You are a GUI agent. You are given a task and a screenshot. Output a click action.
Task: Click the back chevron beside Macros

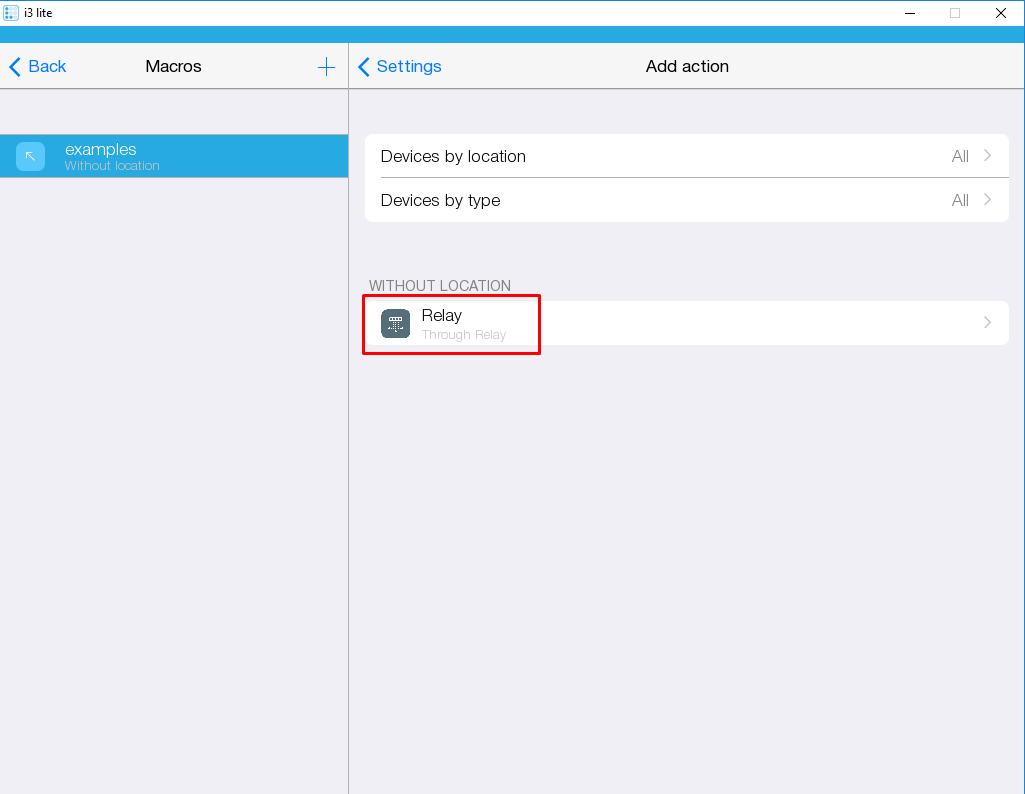(x=15, y=67)
